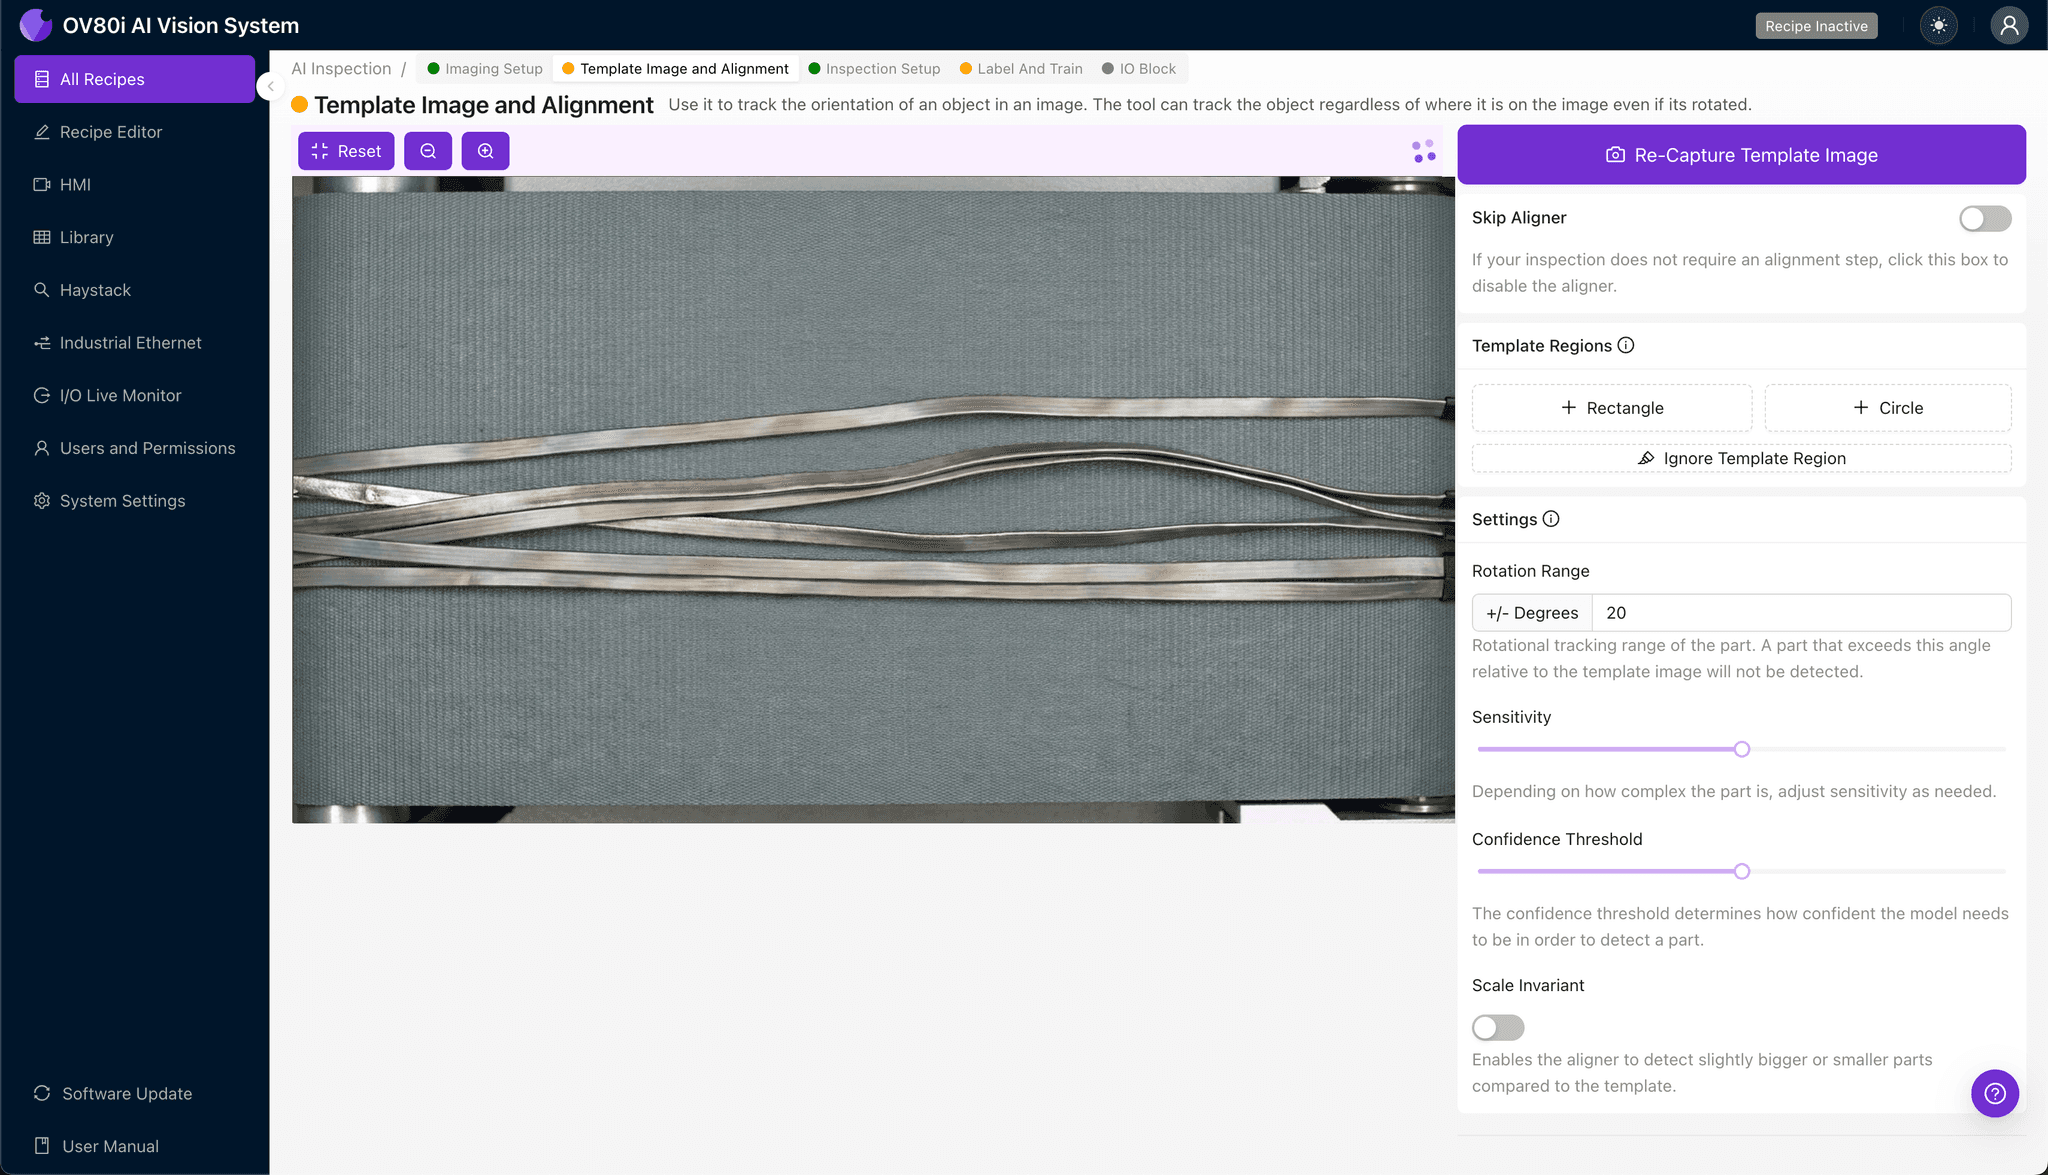Add a Rectangle template region

click(1612, 408)
